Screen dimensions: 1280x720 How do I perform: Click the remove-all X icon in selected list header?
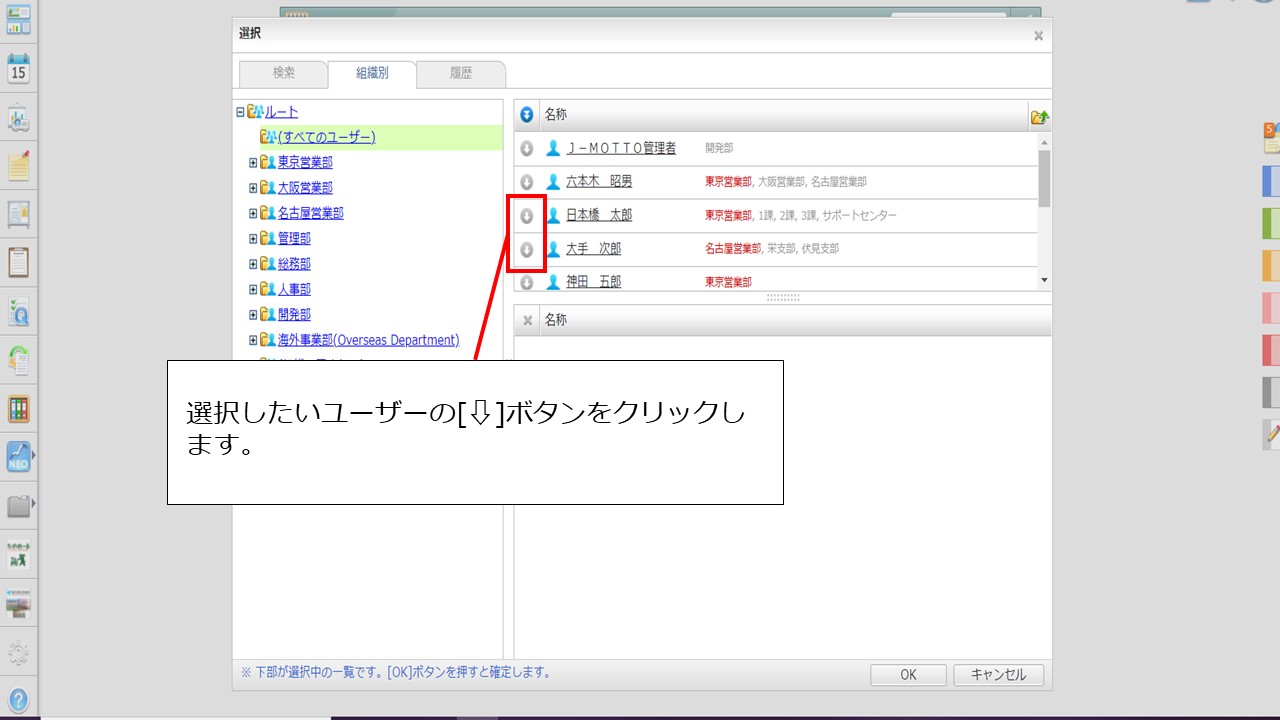[x=527, y=321]
